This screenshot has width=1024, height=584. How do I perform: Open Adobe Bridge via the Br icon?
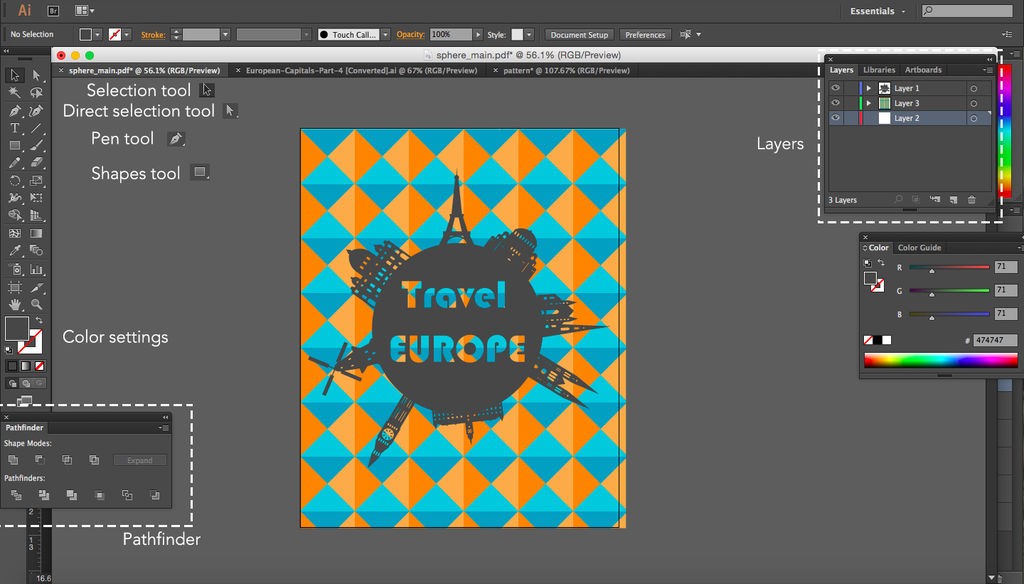coord(53,11)
